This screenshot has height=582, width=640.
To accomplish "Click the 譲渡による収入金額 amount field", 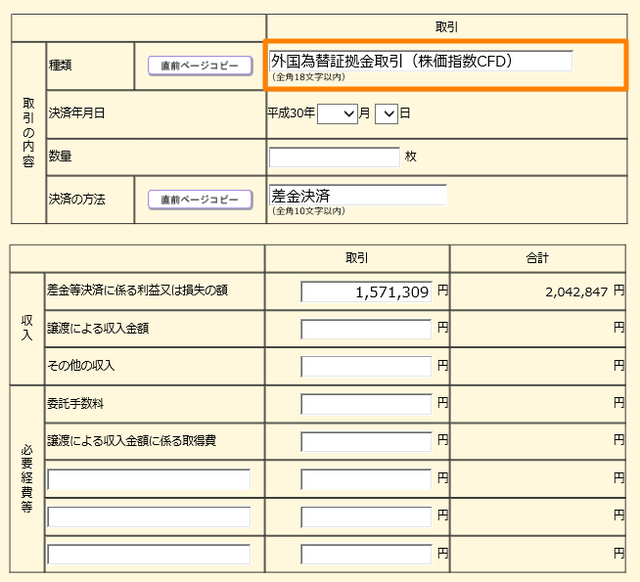I will (366, 329).
